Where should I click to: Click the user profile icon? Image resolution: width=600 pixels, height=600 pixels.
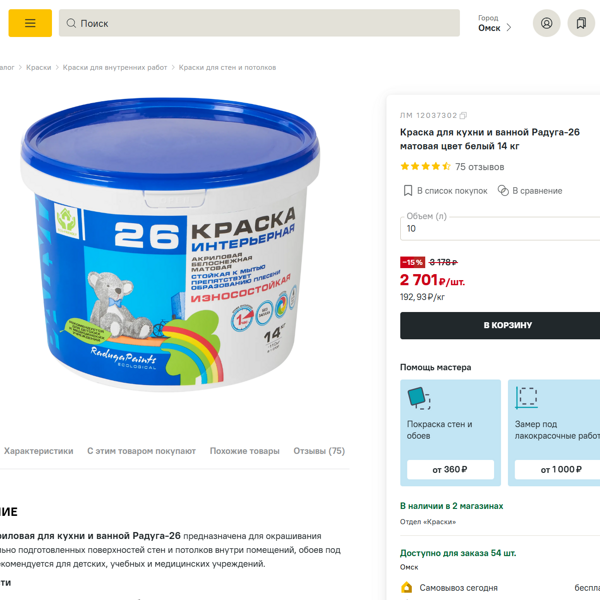(x=546, y=23)
